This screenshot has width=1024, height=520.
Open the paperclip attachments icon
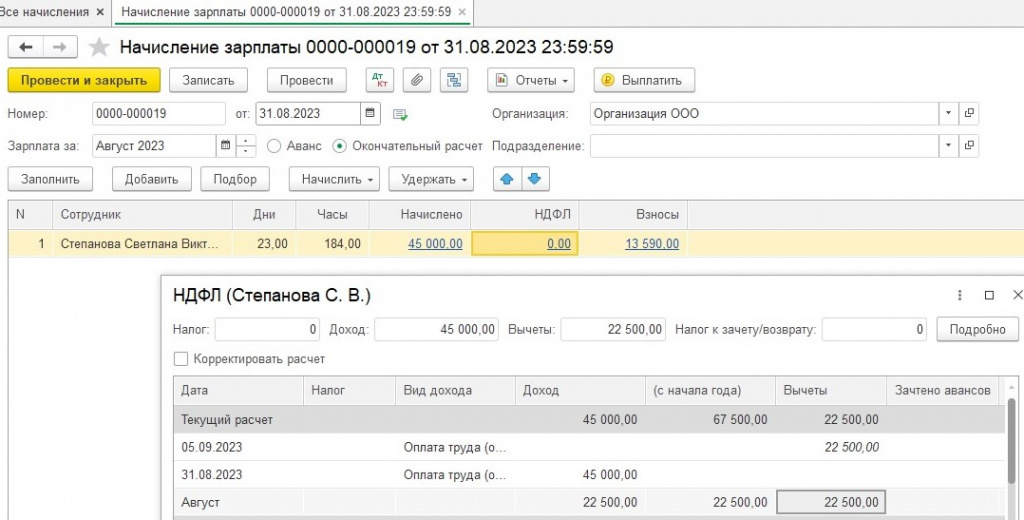pyautogui.click(x=417, y=80)
